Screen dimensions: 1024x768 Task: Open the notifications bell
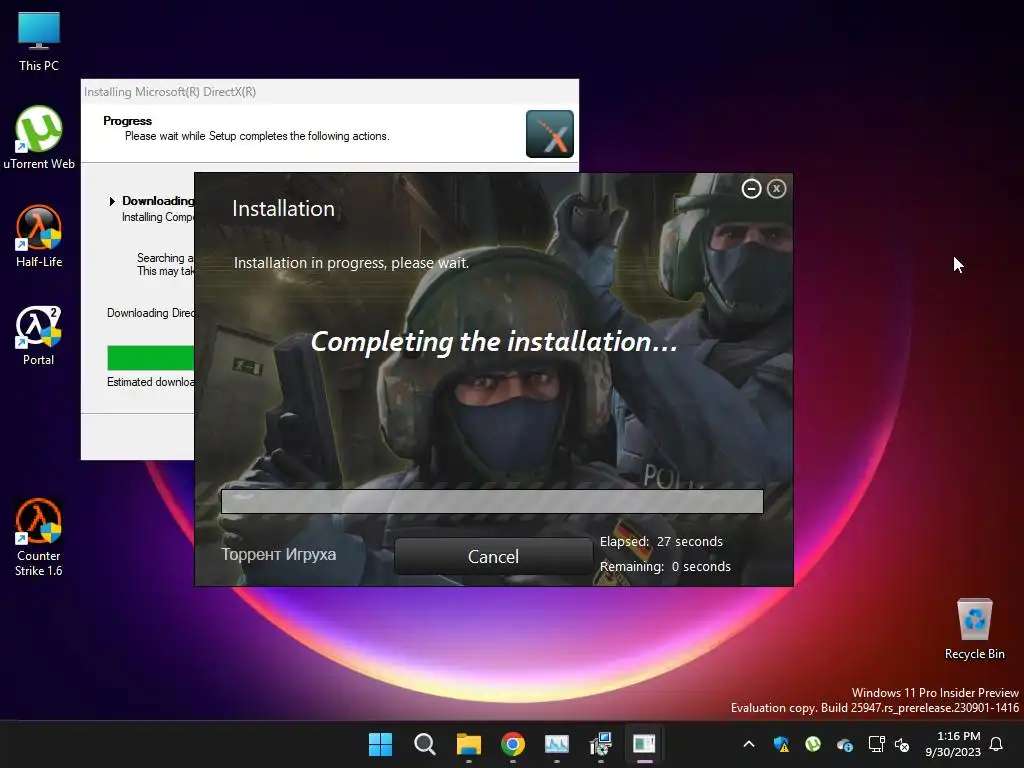coord(996,744)
